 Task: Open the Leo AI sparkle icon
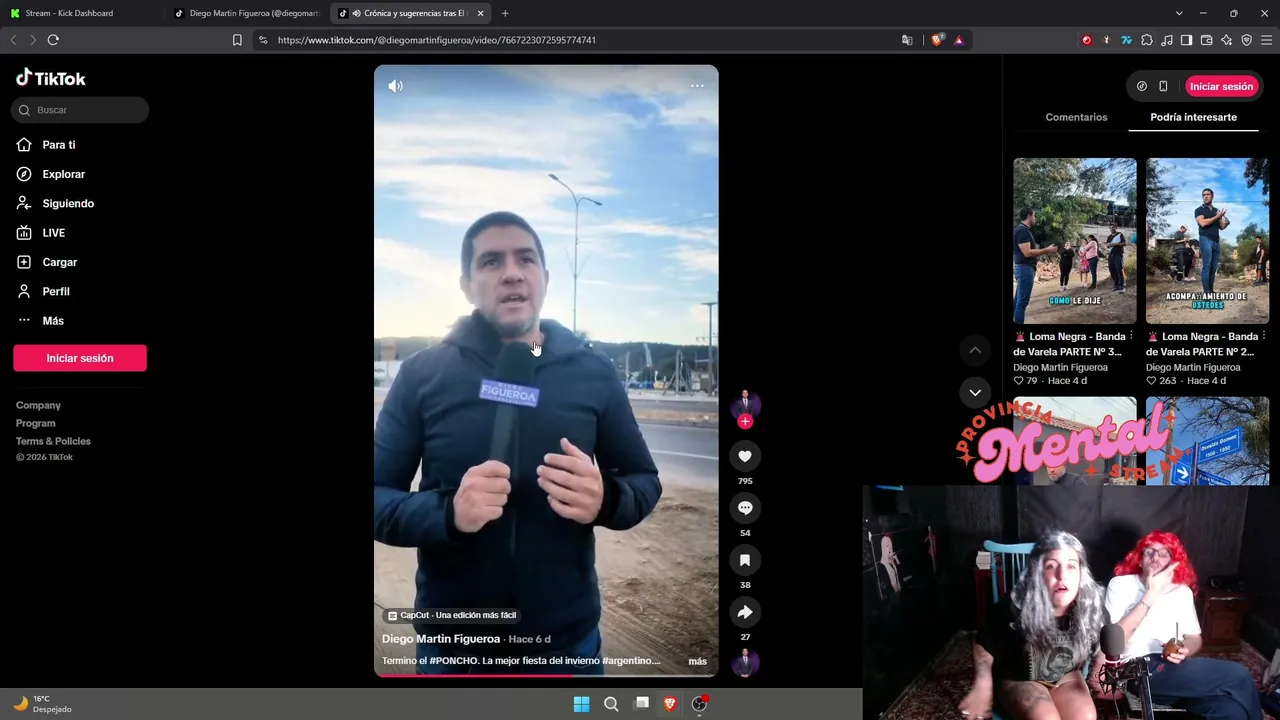(1226, 40)
